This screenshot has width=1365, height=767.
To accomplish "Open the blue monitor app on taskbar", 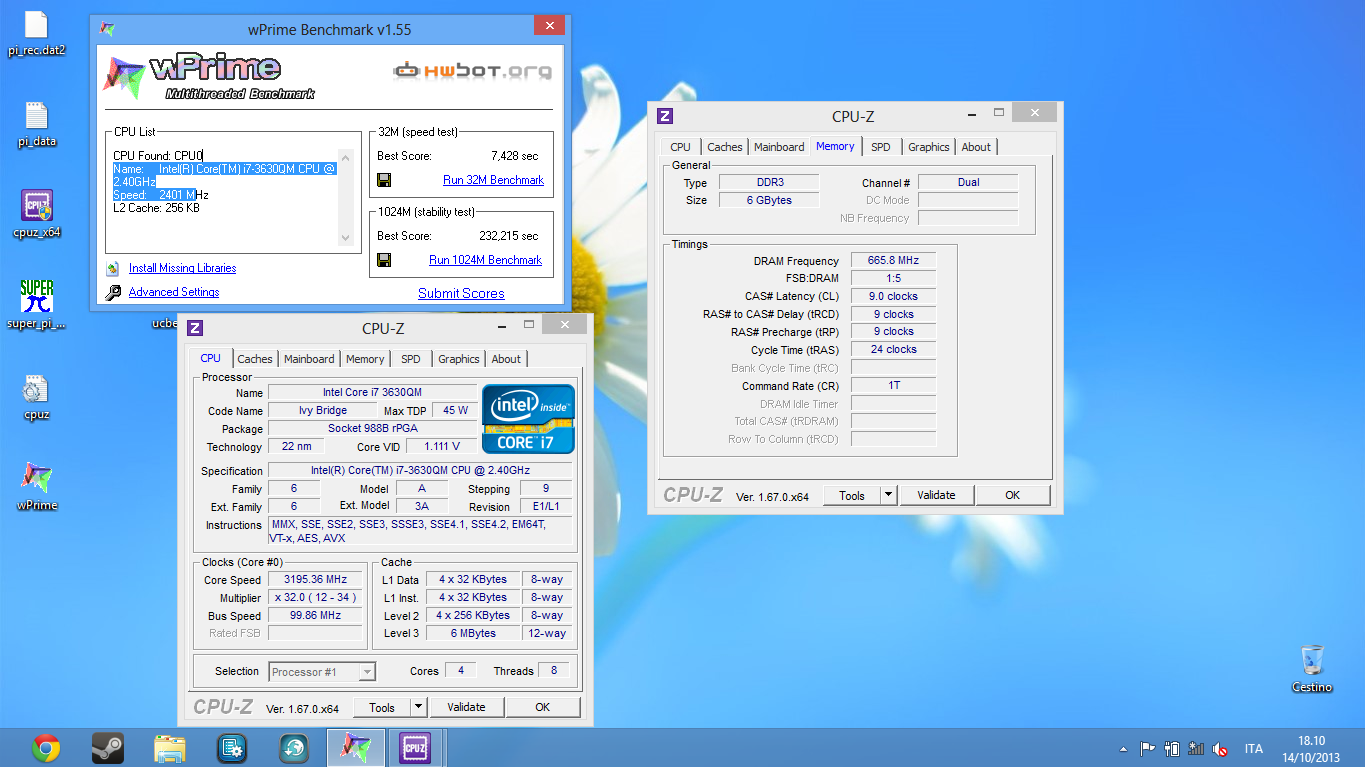I will click(232, 748).
